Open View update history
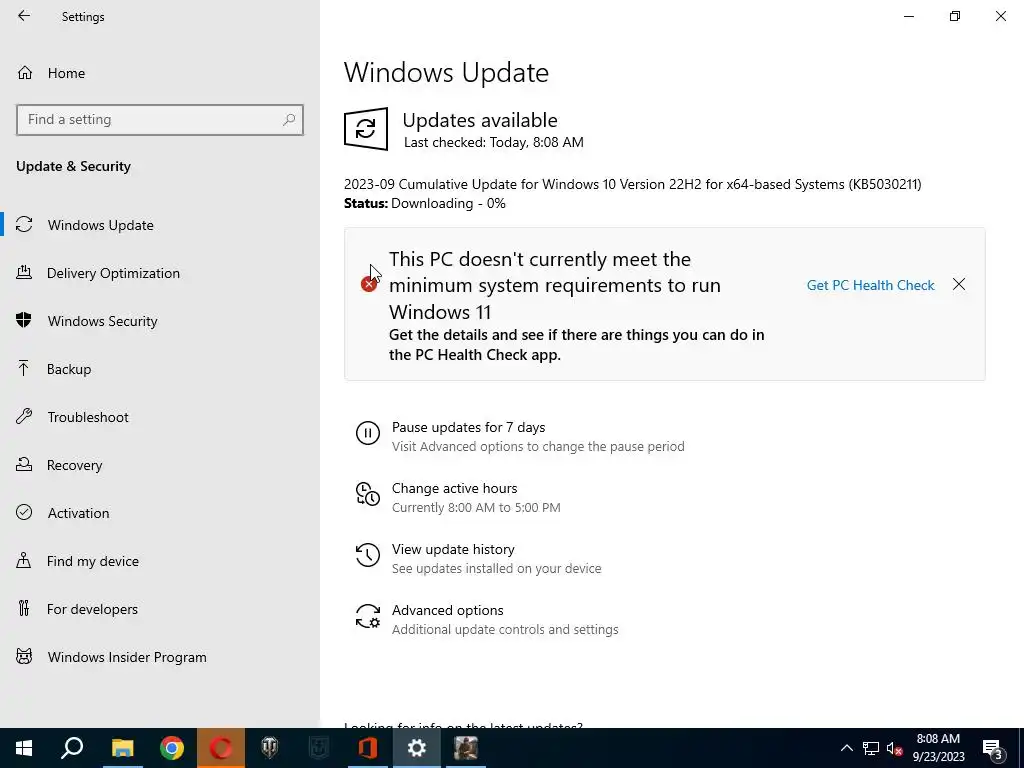The width and height of the screenshot is (1024, 768). click(453, 549)
